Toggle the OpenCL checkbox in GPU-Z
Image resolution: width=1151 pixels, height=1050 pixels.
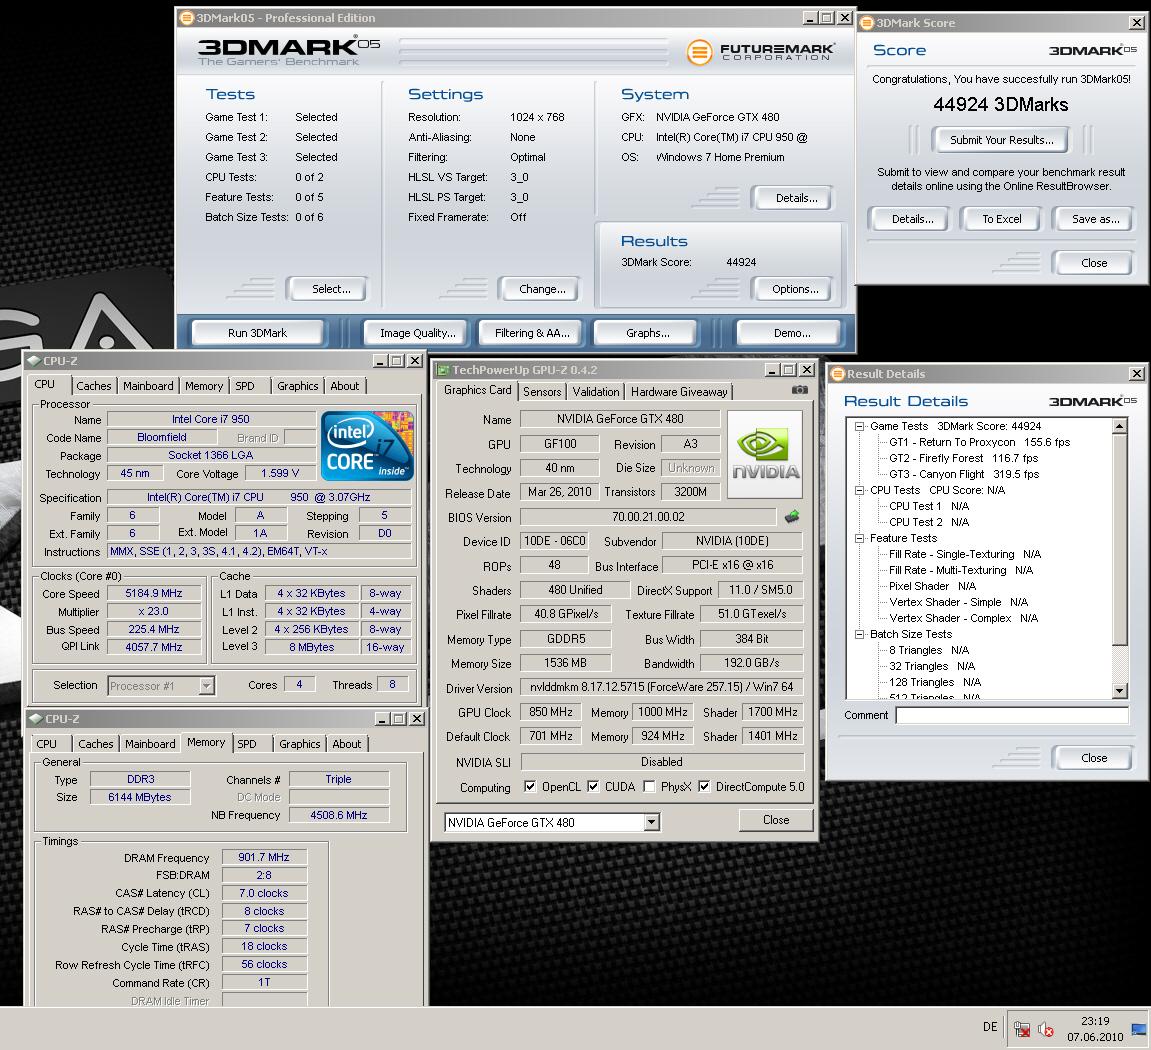530,786
